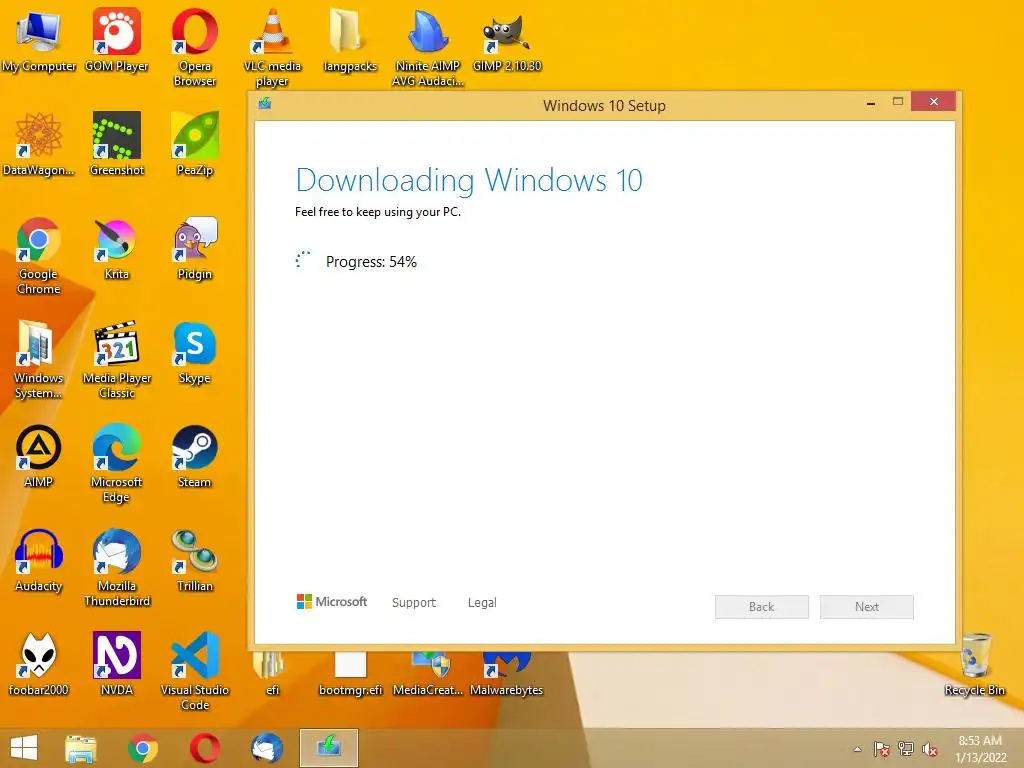Close the Windows 10 Setup window
1024x768 pixels.
click(934, 102)
